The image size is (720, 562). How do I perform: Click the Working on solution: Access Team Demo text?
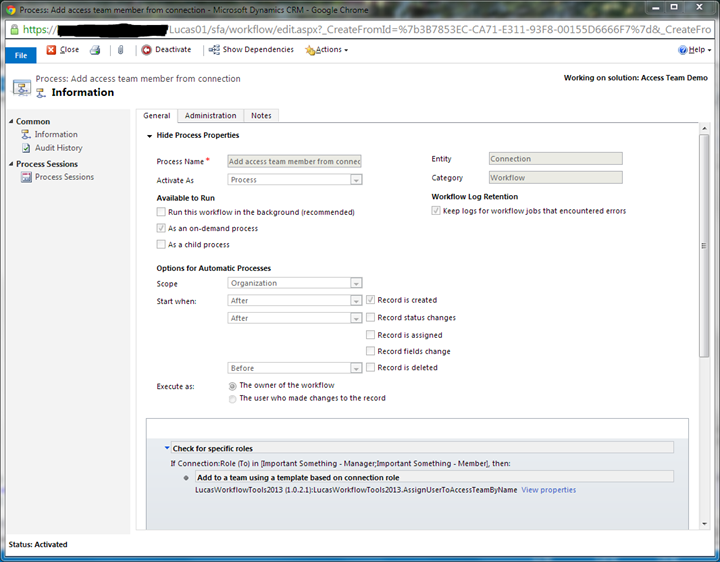pos(636,78)
